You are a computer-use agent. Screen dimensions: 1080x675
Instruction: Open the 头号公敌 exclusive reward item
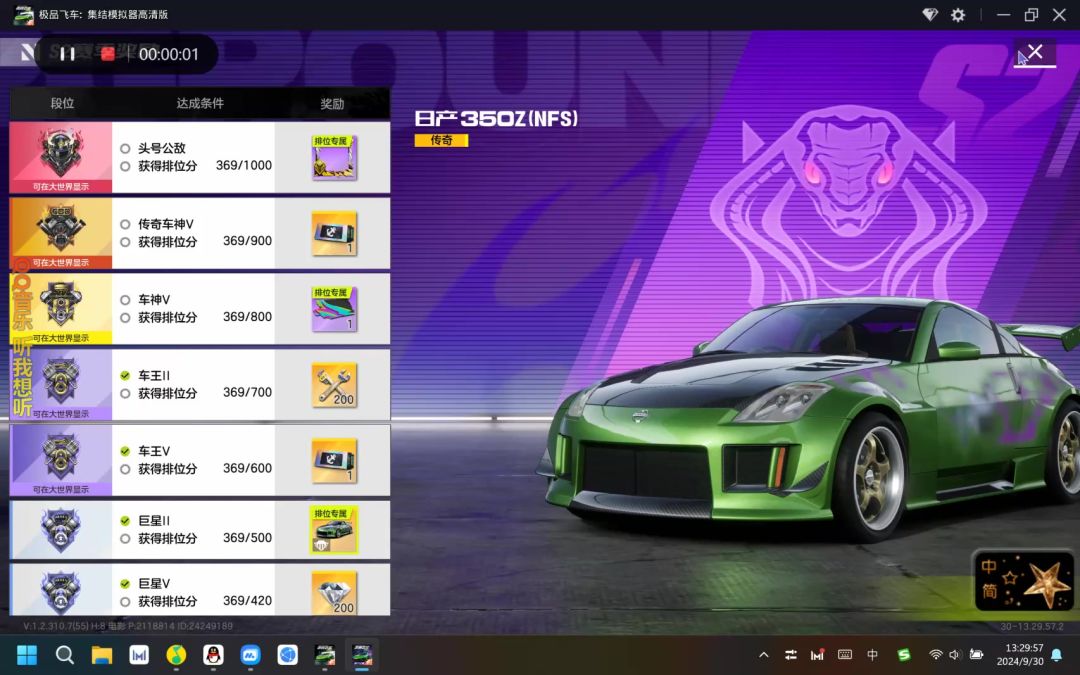point(334,158)
